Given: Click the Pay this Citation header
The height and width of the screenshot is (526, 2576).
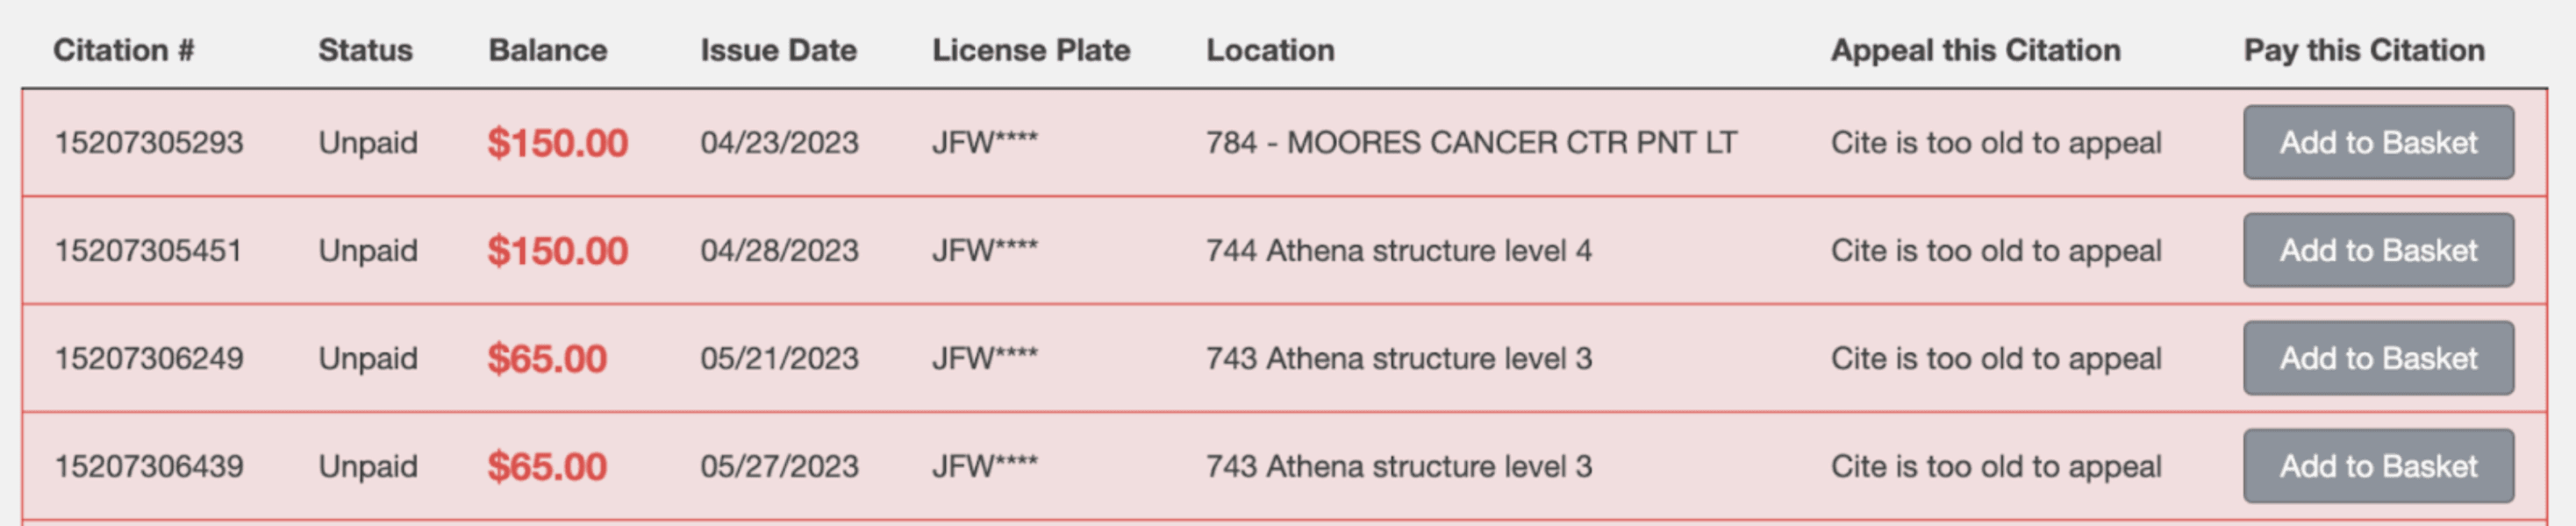Looking at the screenshot, I should point(2364,50).
